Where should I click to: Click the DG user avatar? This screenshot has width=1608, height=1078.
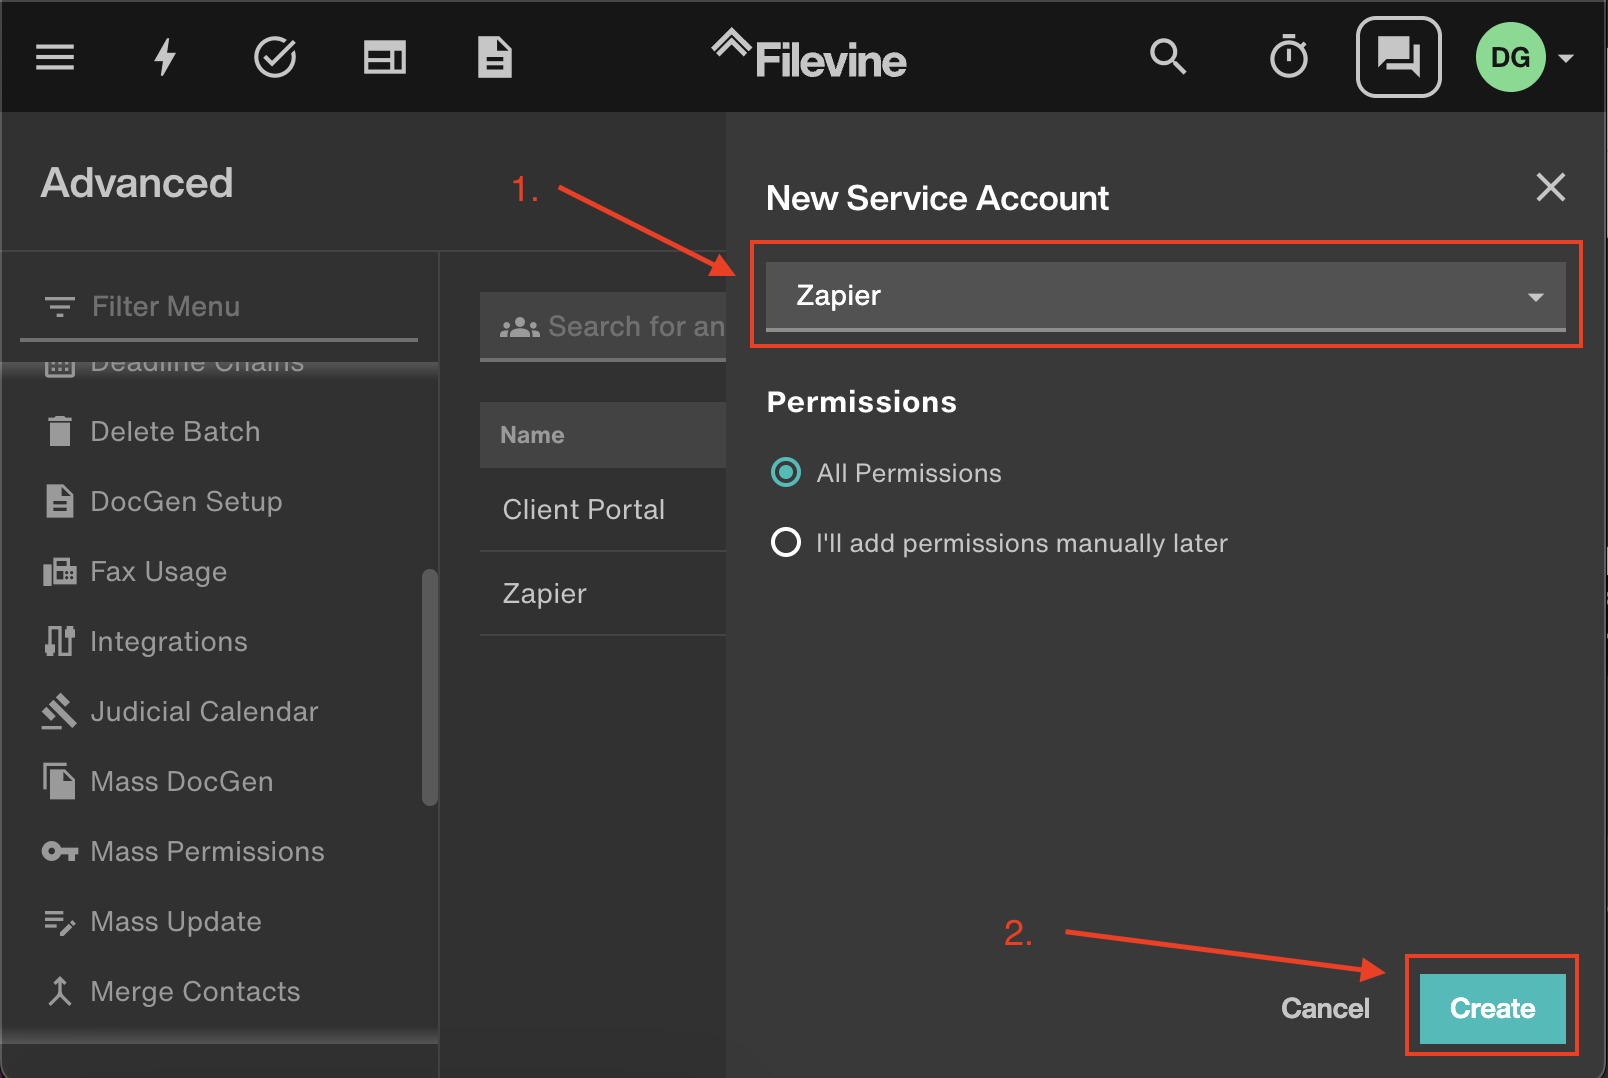coord(1510,57)
